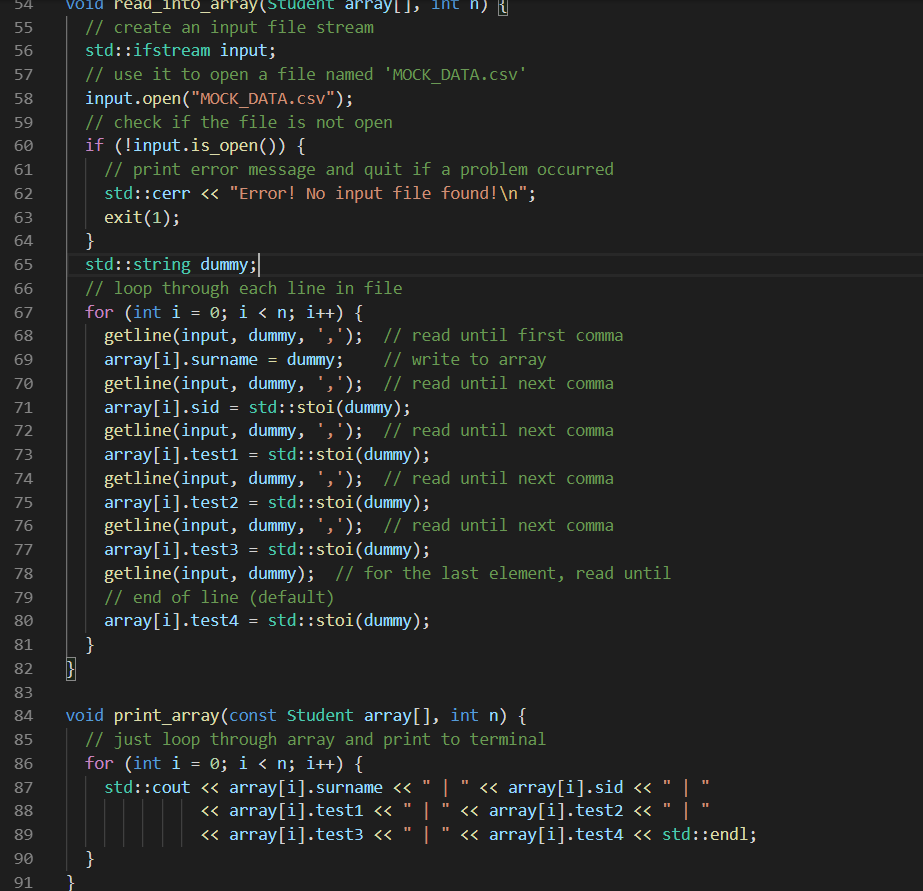
Task: Click 'getline(input, dummy);' on line 78
Action: point(209,574)
